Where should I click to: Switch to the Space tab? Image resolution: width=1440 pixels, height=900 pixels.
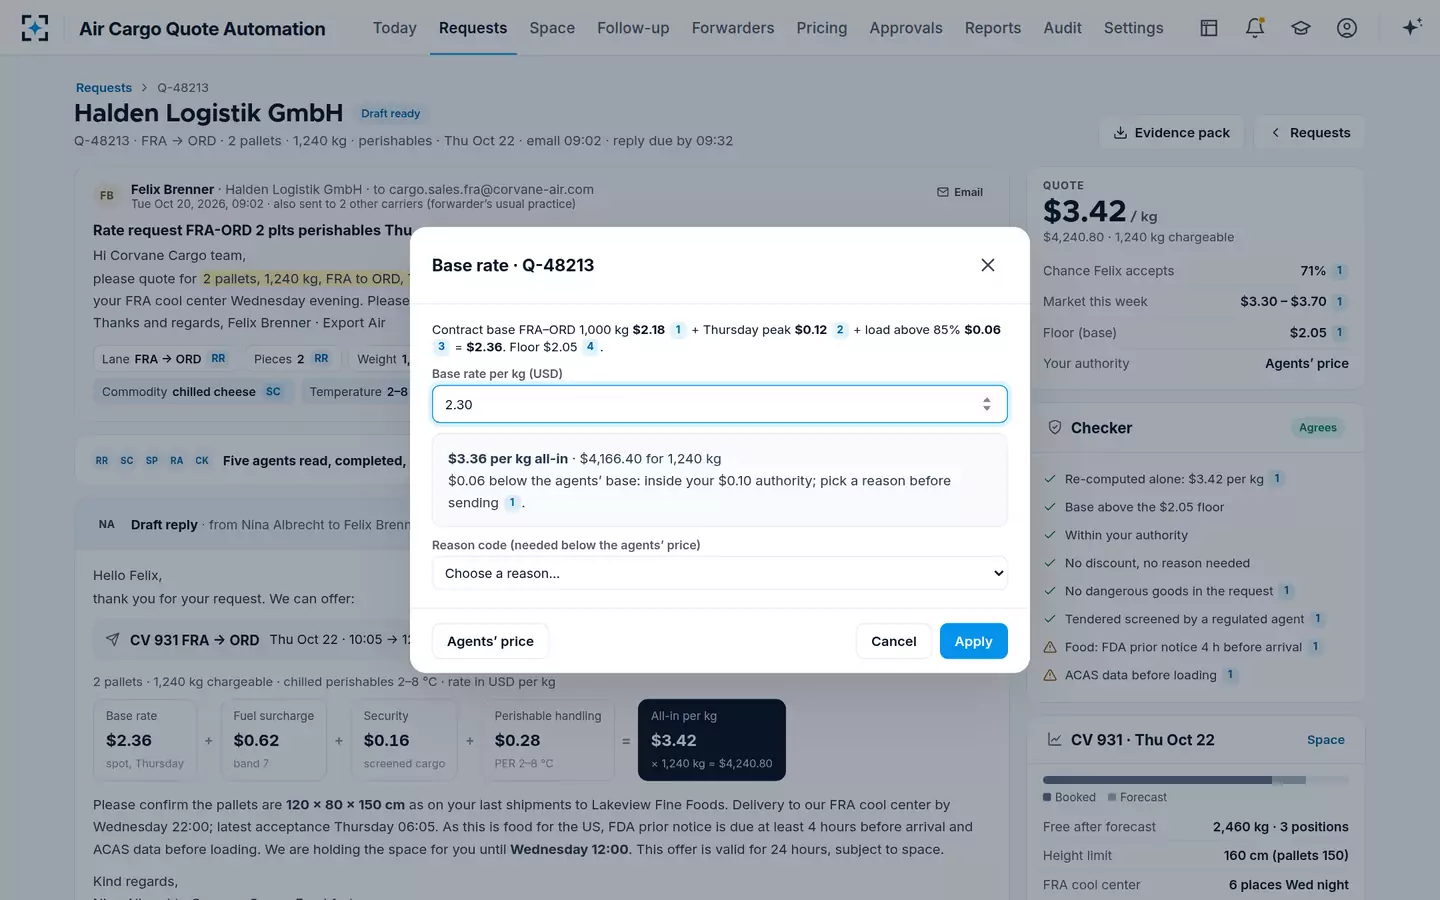tap(552, 28)
